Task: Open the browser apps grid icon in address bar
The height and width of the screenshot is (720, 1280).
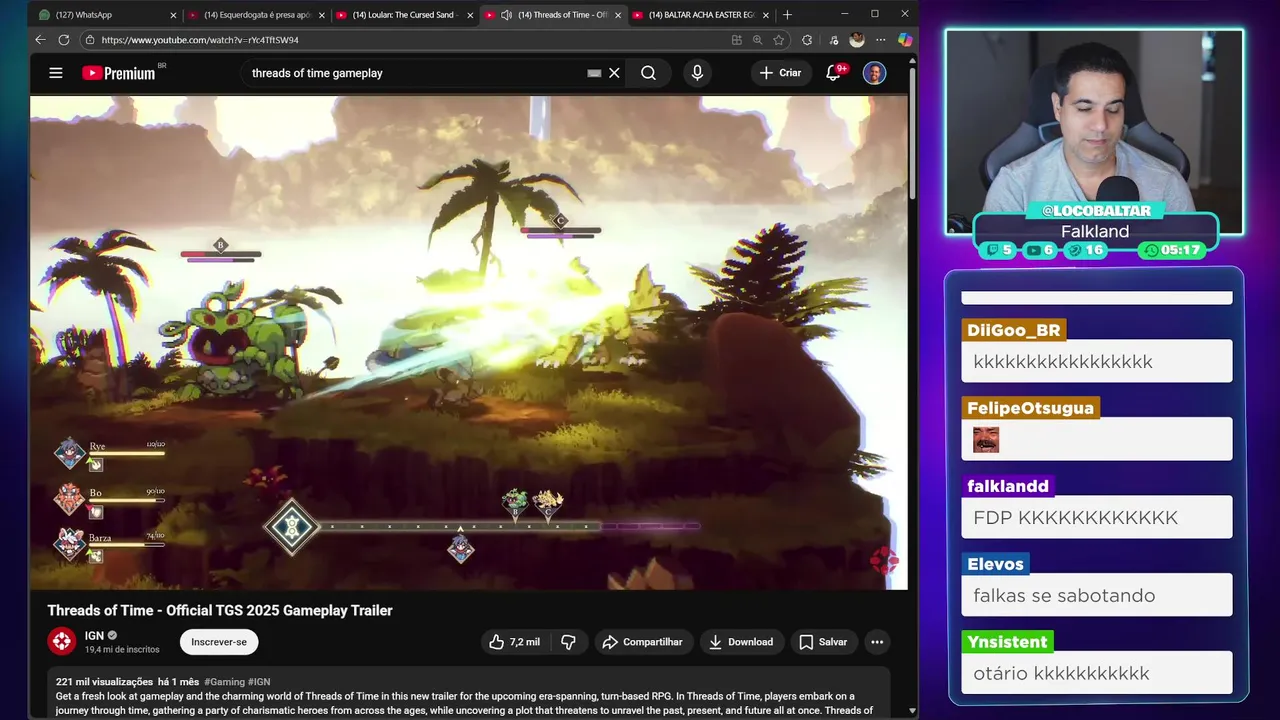Action: [736, 40]
